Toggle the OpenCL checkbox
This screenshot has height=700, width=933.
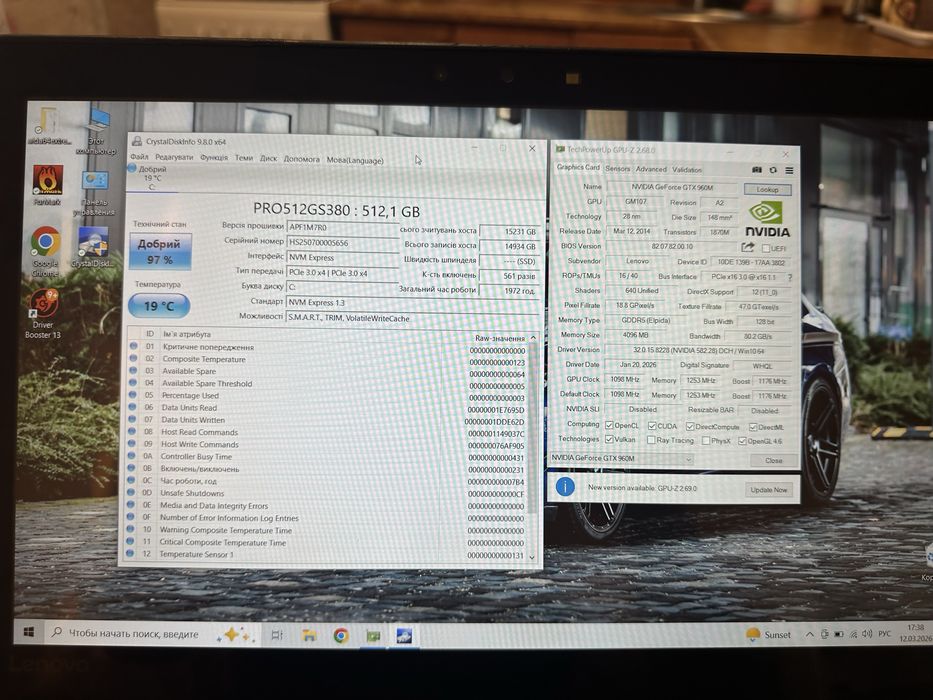tap(609, 426)
